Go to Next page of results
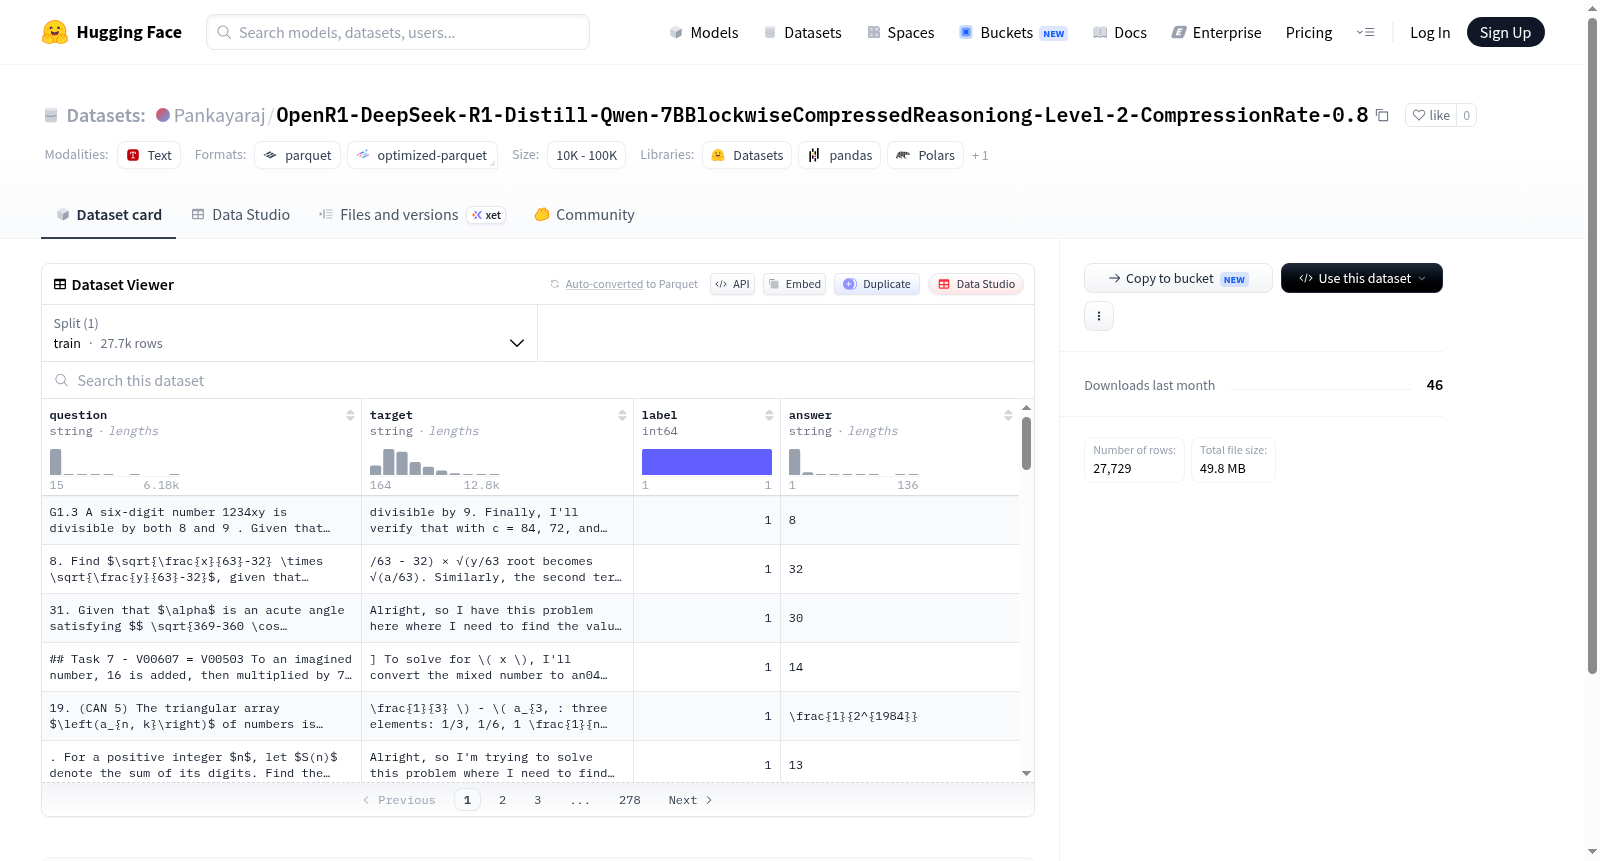Image resolution: width=1600 pixels, height=861 pixels. (x=690, y=800)
